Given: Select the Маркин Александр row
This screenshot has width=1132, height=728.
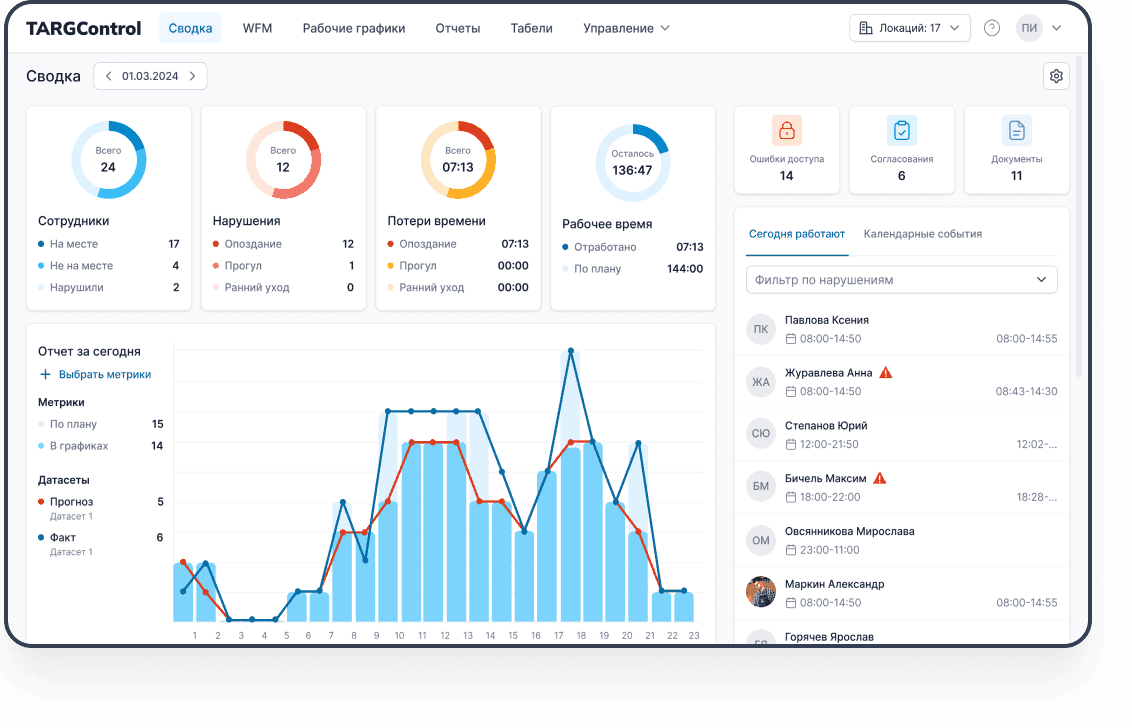Looking at the screenshot, I should (902, 592).
